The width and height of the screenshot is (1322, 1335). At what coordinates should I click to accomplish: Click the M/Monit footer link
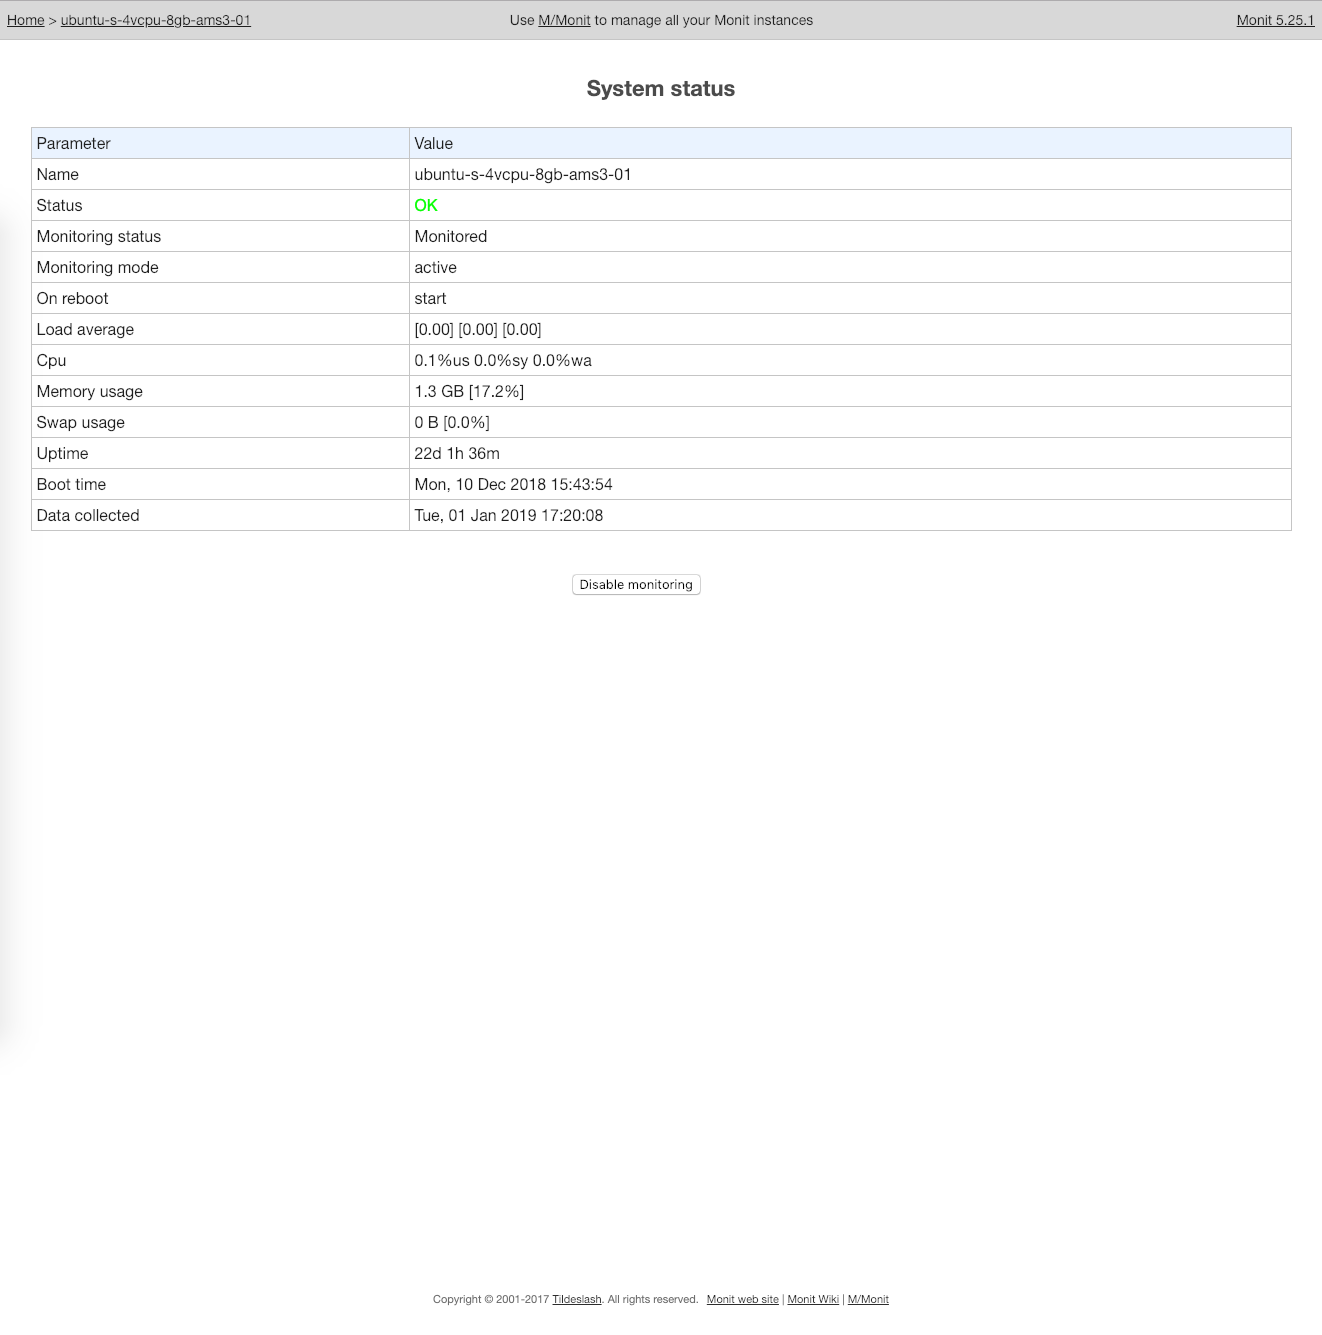point(868,1299)
